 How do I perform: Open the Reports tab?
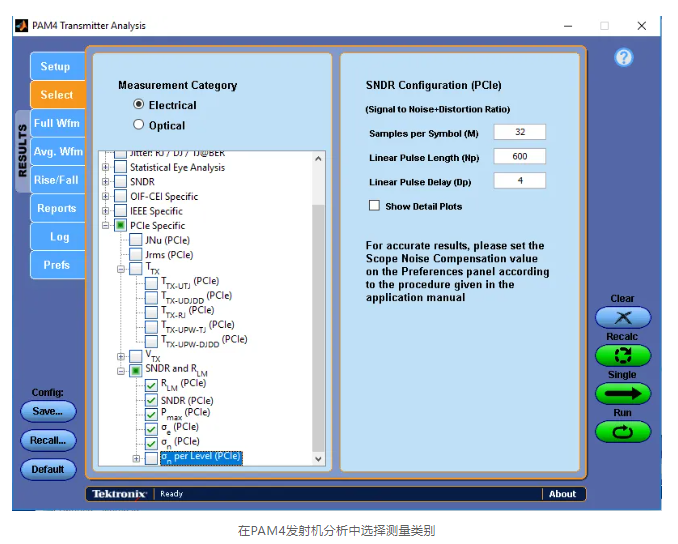click(x=57, y=208)
